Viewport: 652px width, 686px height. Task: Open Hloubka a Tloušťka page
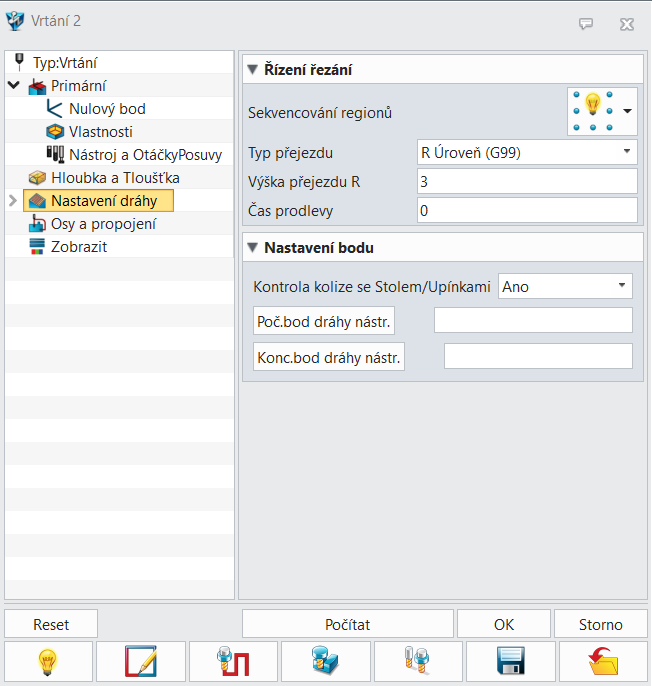(115, 178)
